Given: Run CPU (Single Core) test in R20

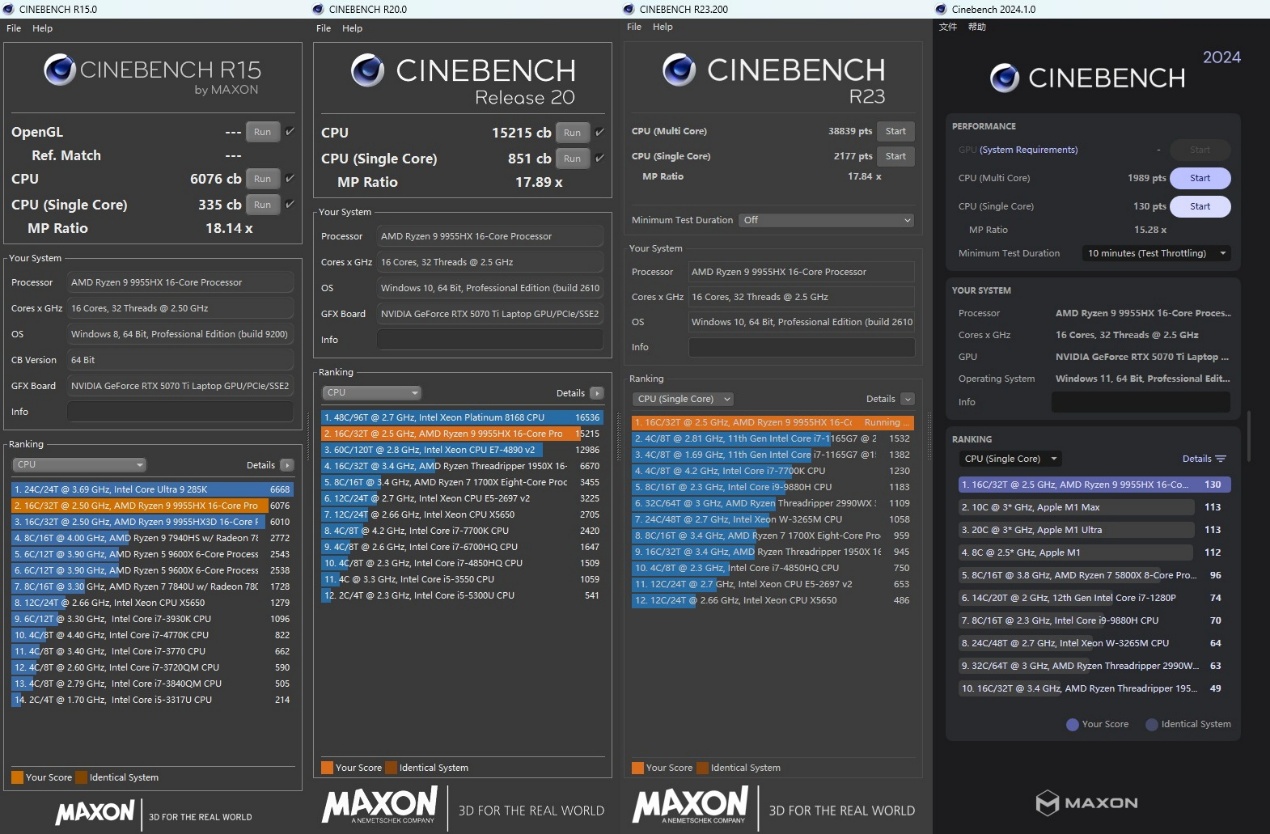Looking at the screenshot, I should click(x=573, y=158).
